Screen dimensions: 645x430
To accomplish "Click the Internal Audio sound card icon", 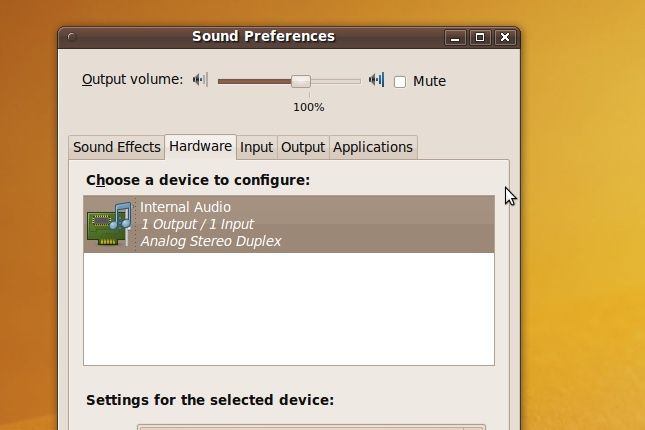I will [x=110, y=223].
